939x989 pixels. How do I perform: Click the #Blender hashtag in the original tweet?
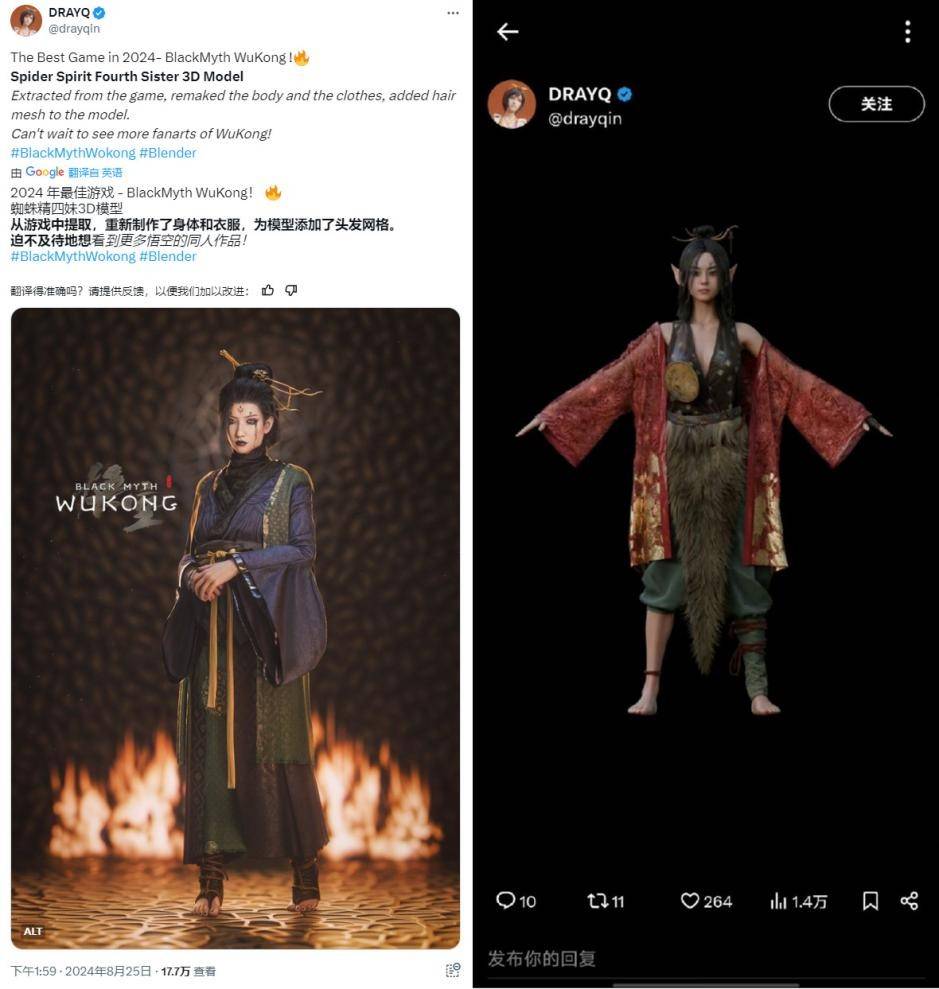tap(168, 153)
